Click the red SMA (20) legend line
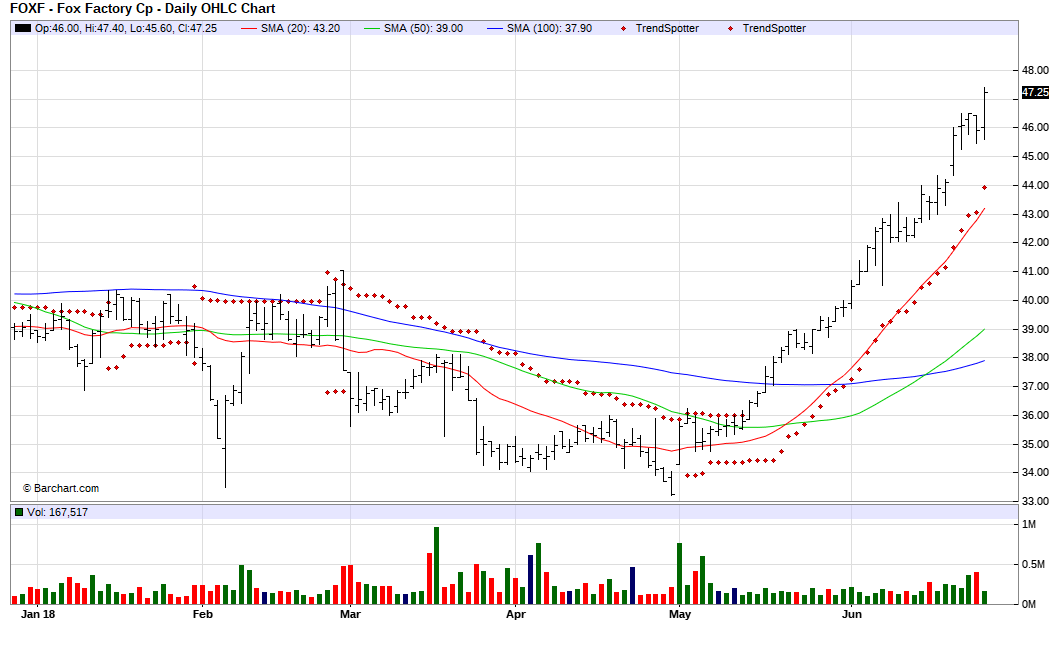 (x=249, y=28)
